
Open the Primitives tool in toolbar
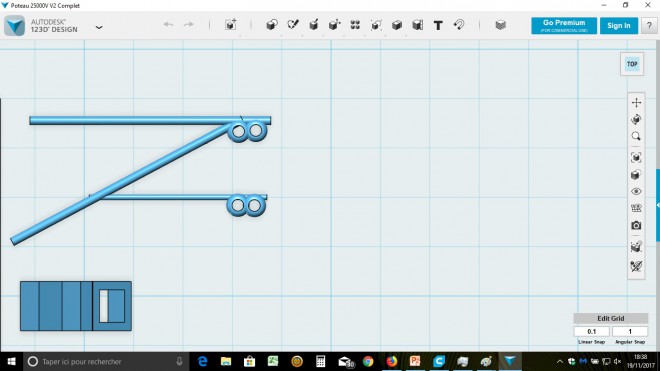[272, 25]
